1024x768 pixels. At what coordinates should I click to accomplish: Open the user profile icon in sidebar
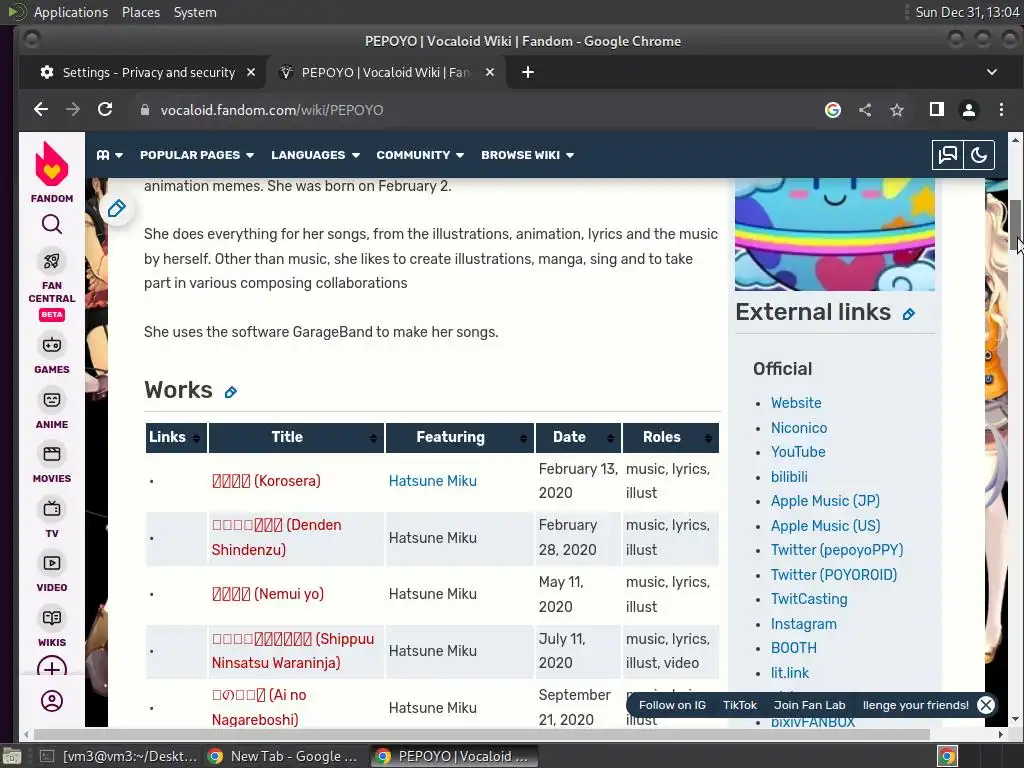pos(52,701)
